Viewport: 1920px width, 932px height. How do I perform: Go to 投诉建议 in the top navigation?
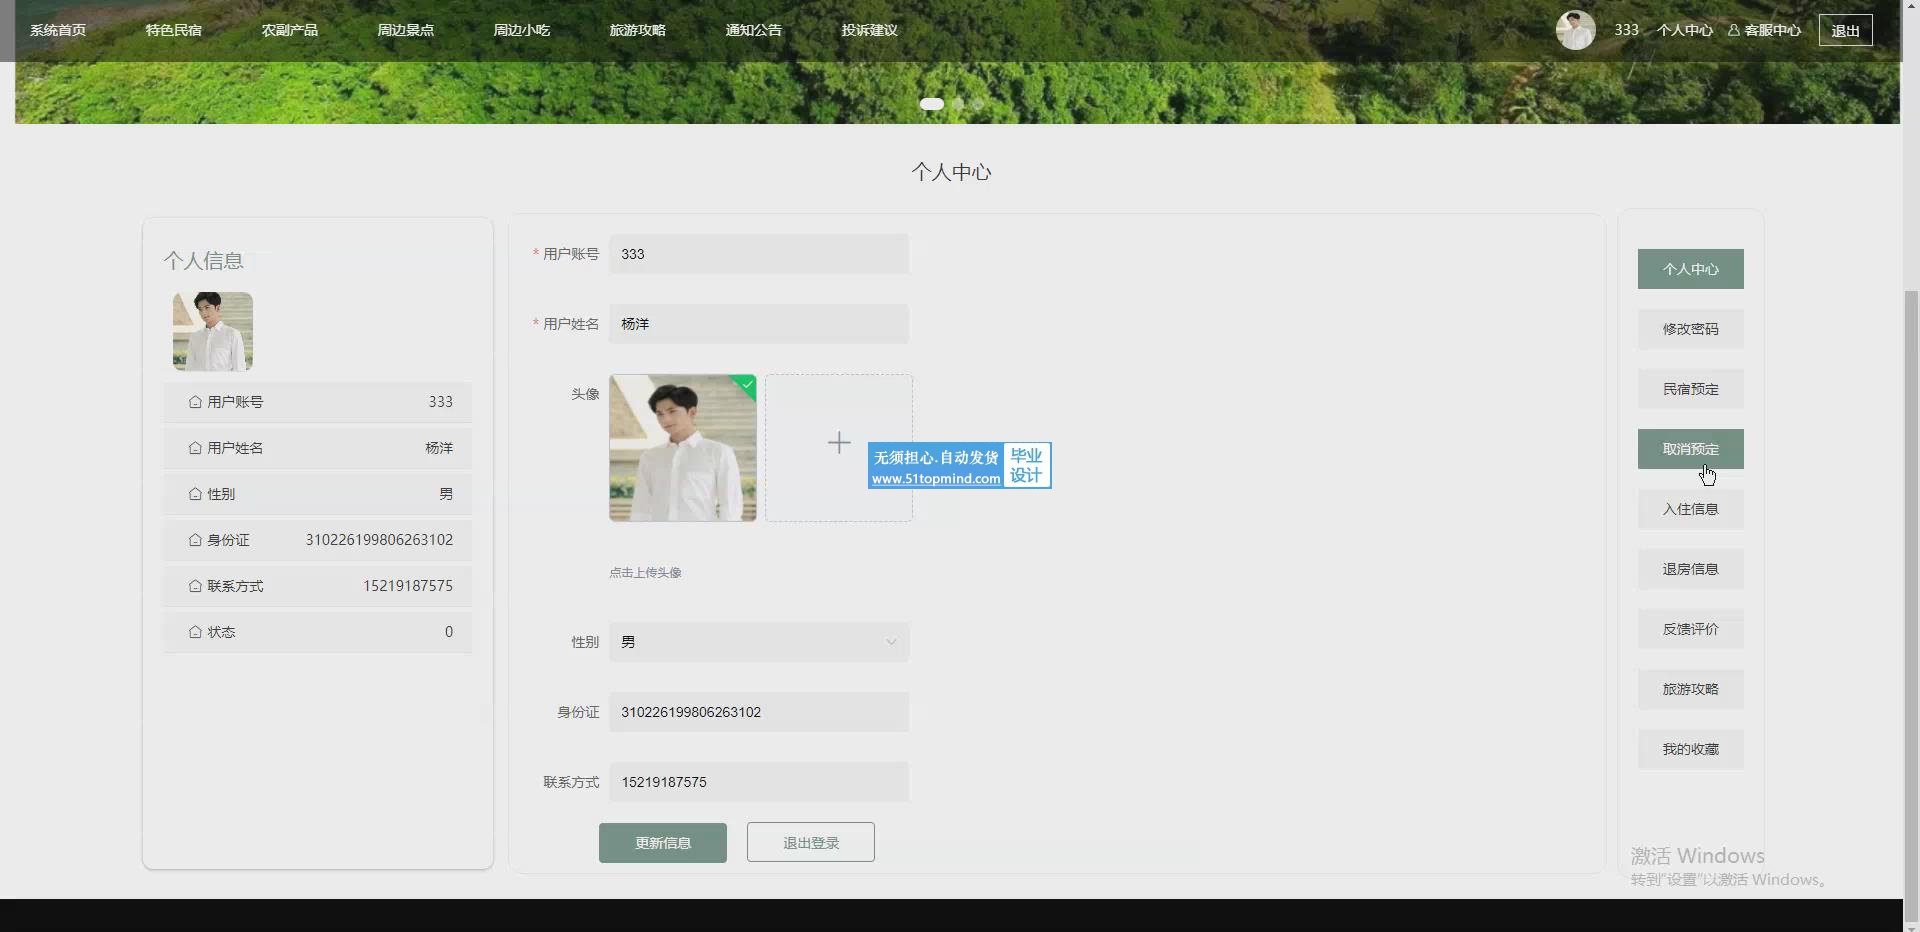(x=870, y=30)
